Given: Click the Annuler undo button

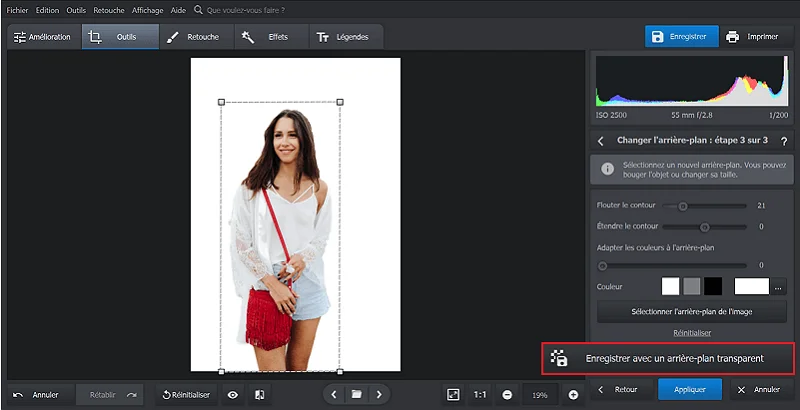Looking at the screenshot, I should [x=40, y=395].
